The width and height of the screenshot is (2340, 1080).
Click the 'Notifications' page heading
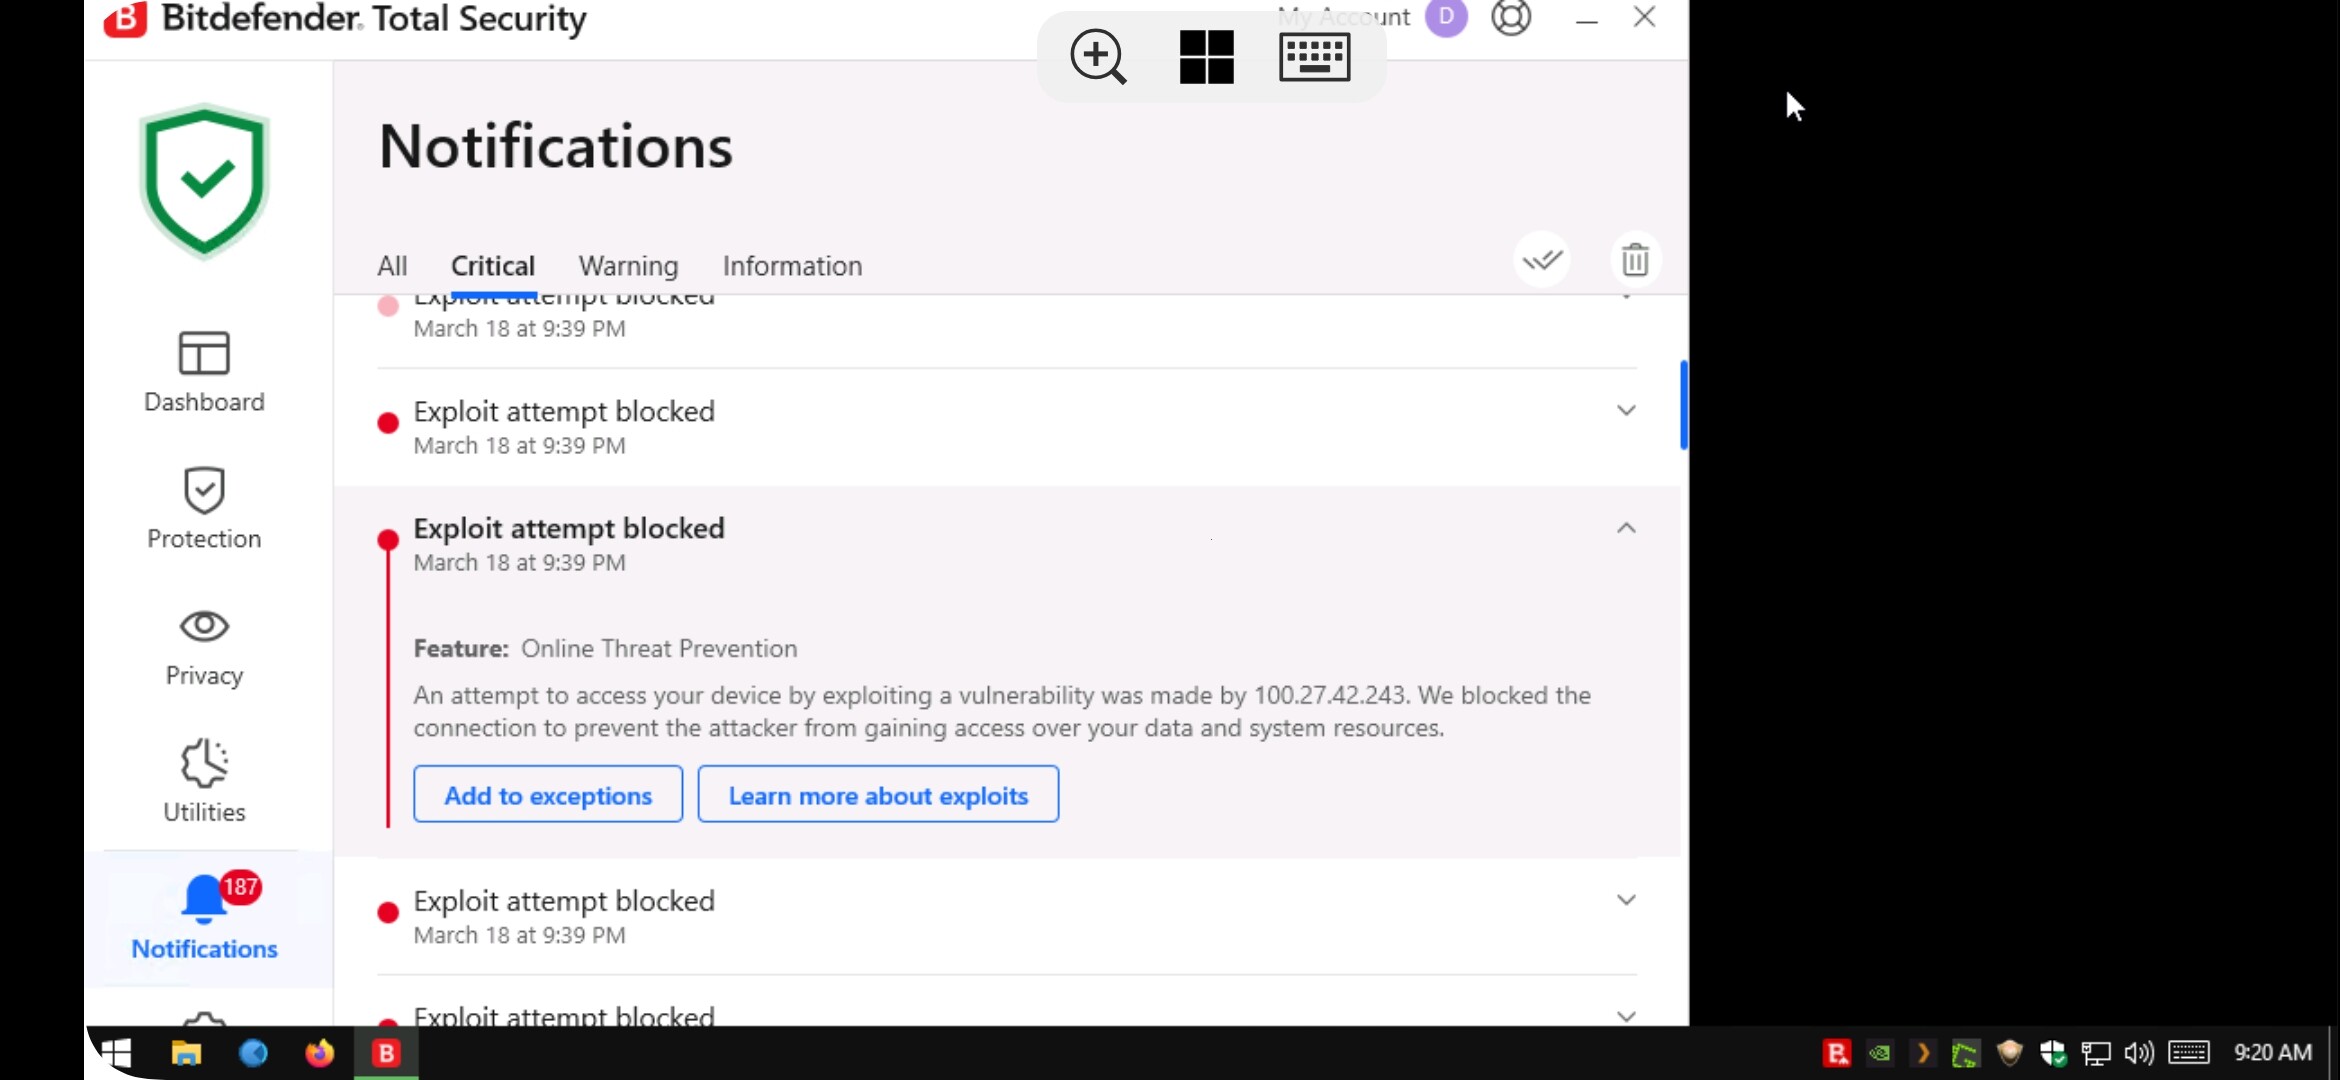coord(556,147)
